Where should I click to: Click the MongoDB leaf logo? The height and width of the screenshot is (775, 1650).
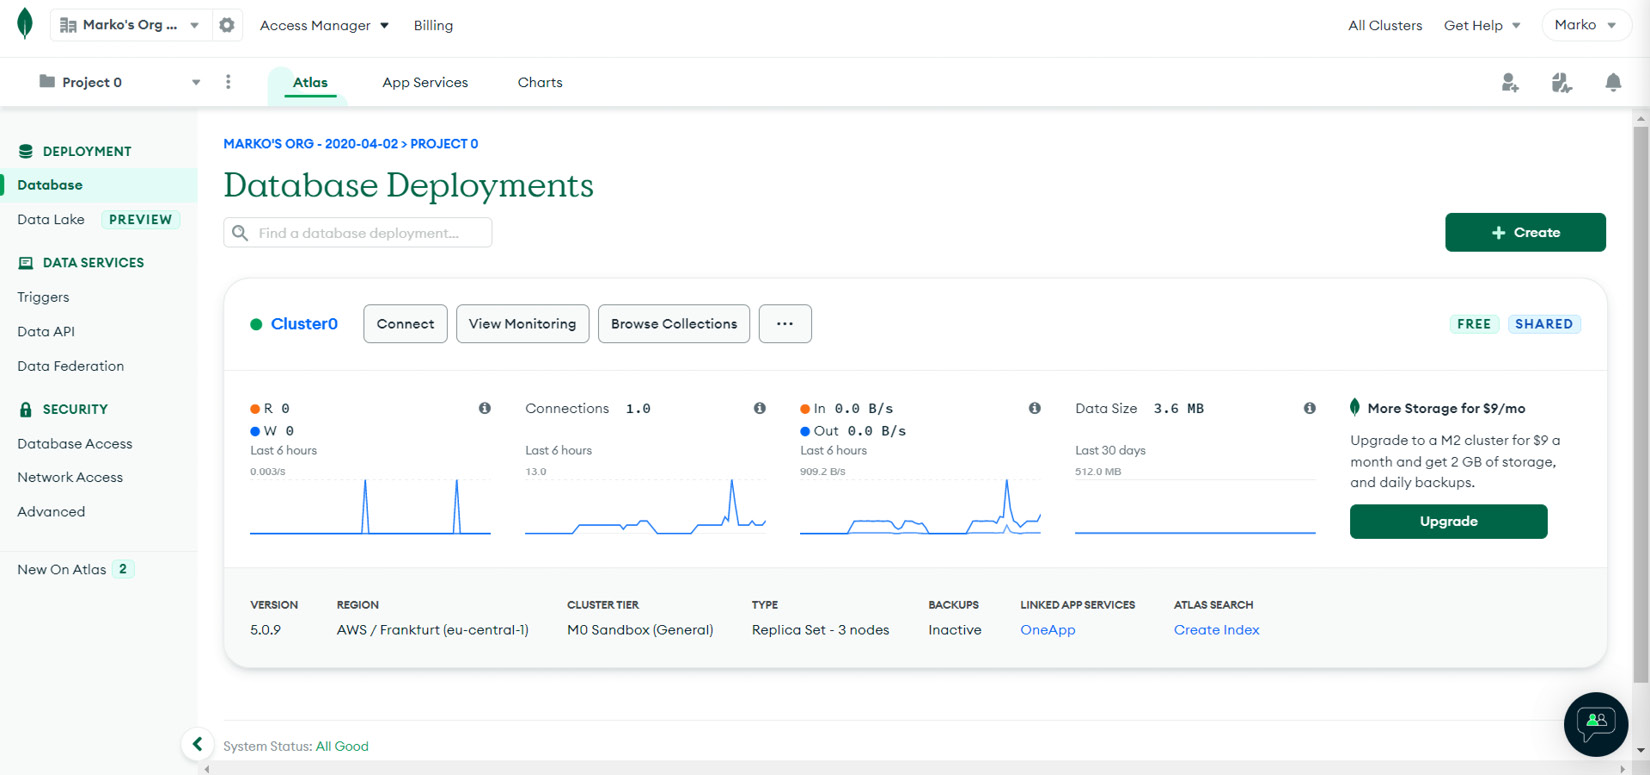[25, 24]
